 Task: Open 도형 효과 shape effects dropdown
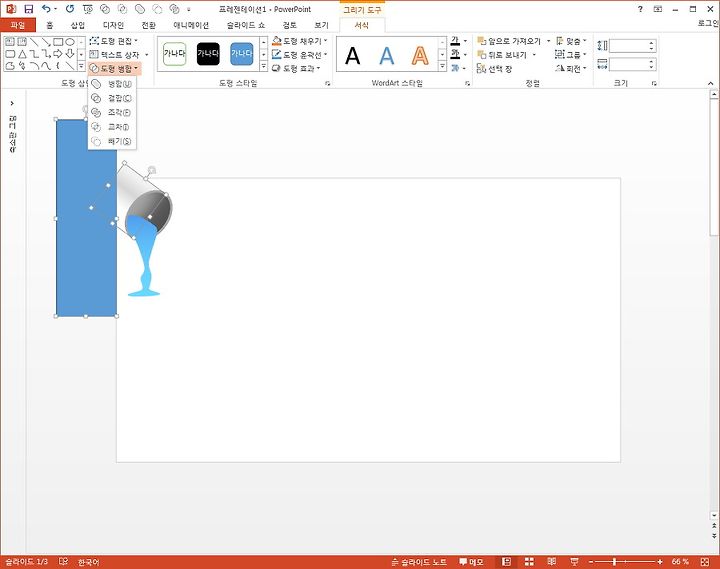click(296, 68)
